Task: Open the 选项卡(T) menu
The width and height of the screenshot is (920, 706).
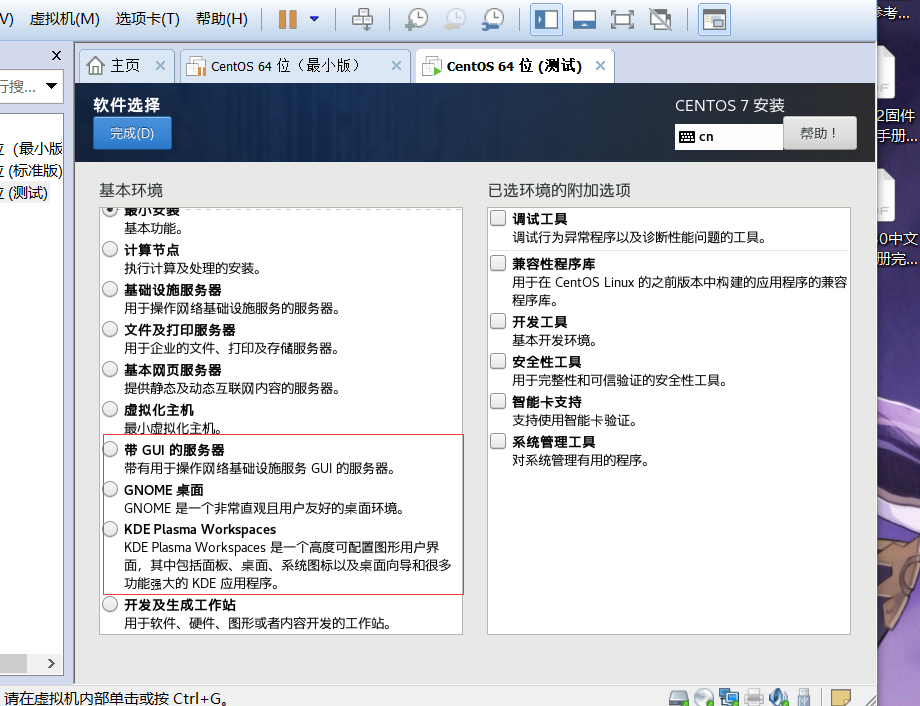Action: click(147, 19)
